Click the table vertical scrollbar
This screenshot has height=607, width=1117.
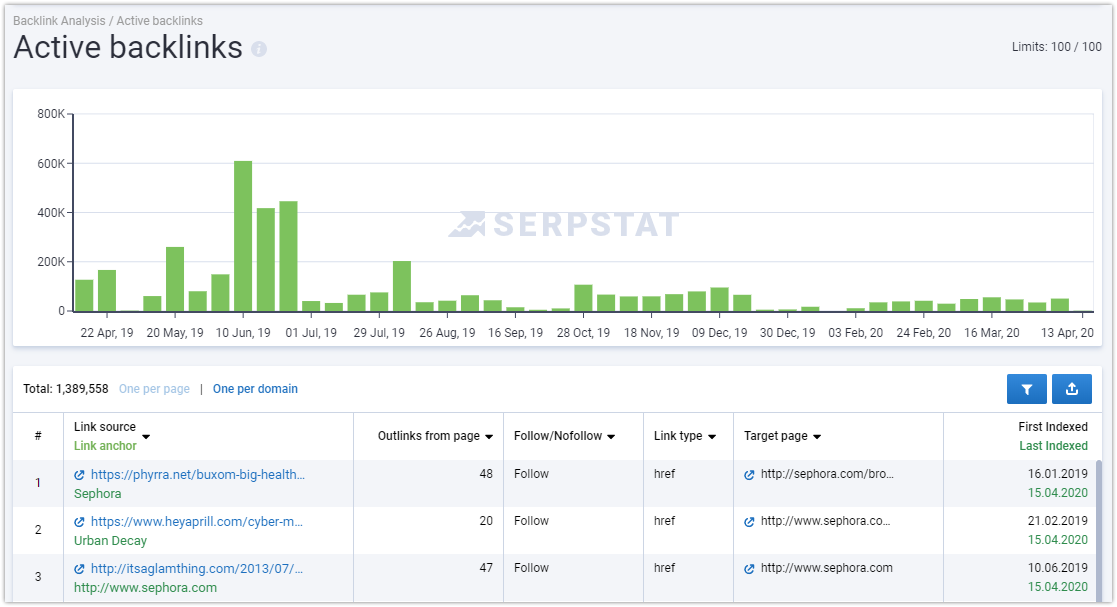[1098, 531]
